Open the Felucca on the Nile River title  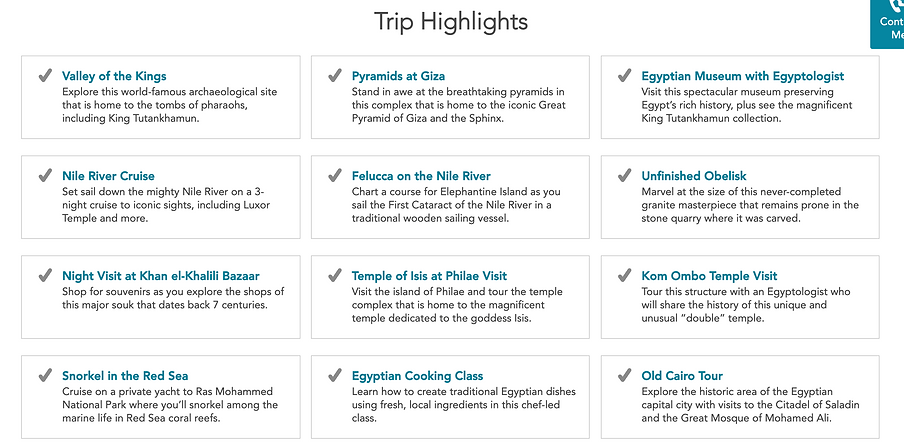[x=421, y=176]
